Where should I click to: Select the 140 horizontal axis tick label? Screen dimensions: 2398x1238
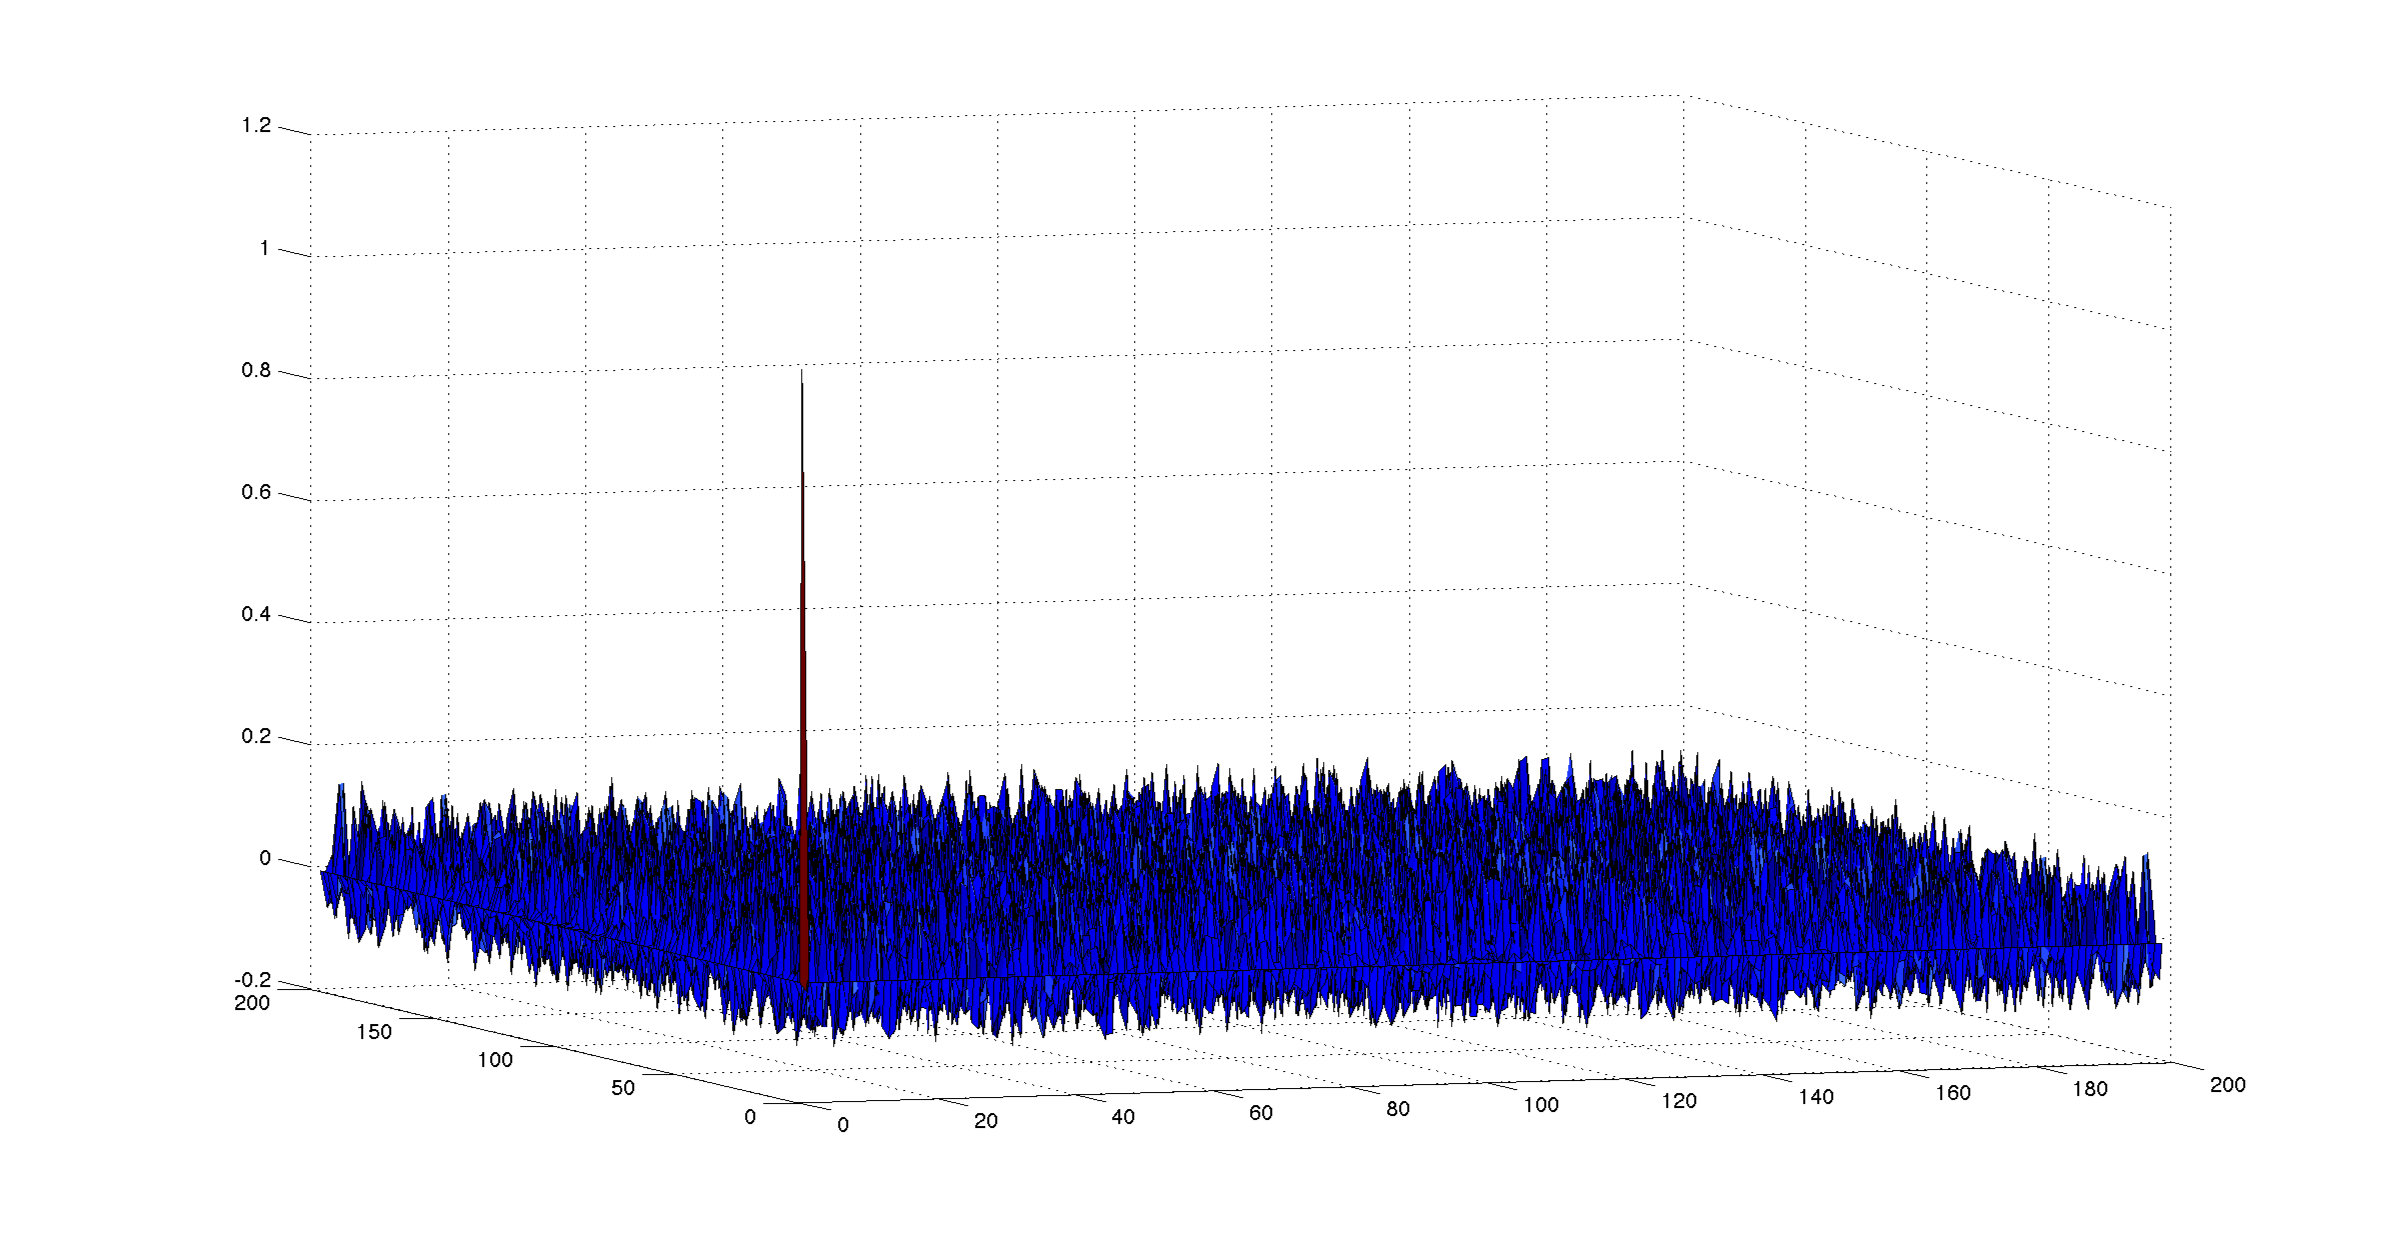coord(1816,1097)
